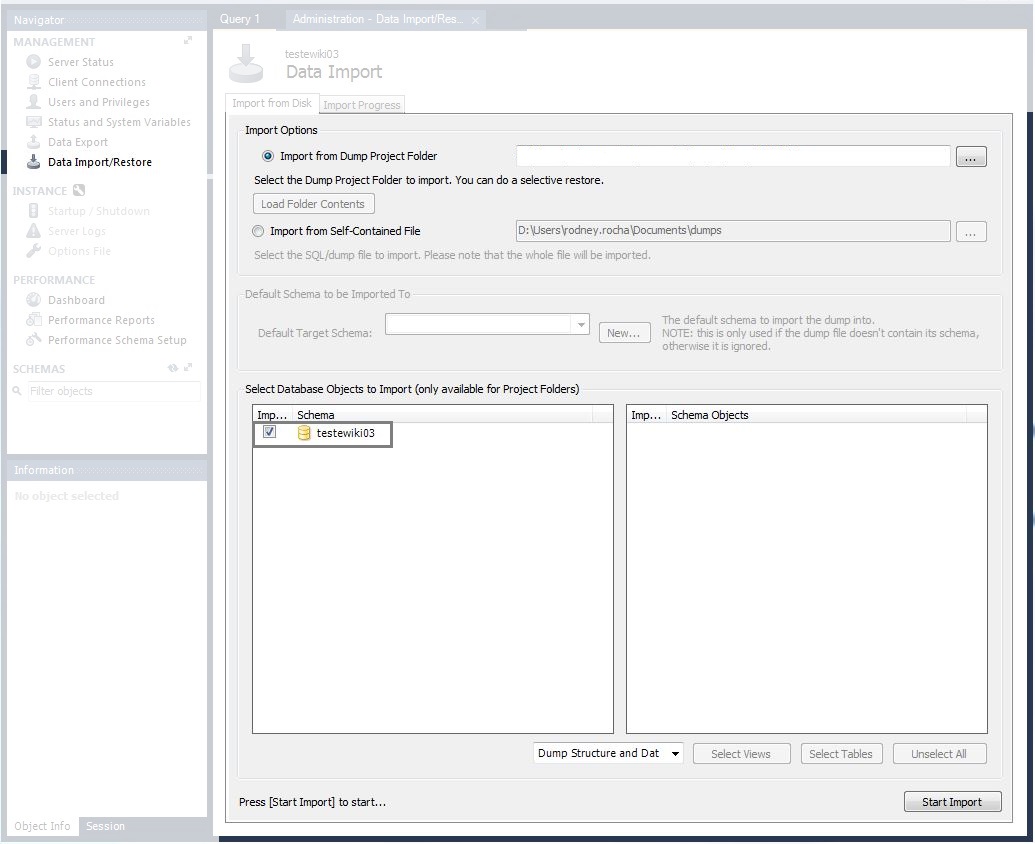The height and width of the screenshot is (844, 1035).
Task: Open Server Status icon in Navigator
Action: 34,61
